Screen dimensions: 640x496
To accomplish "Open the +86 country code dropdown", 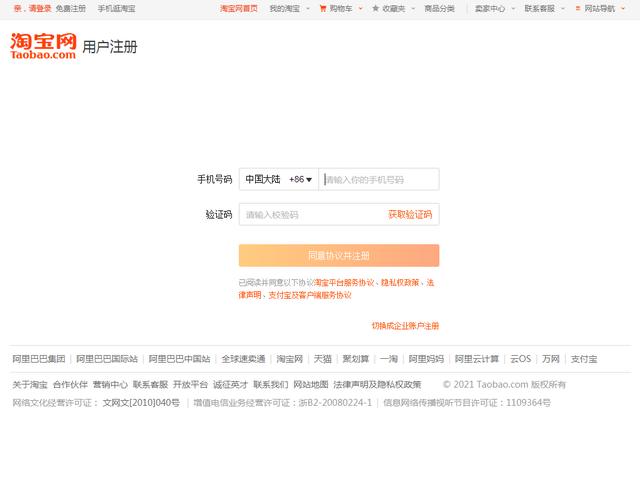I will [x=301, y=180].
